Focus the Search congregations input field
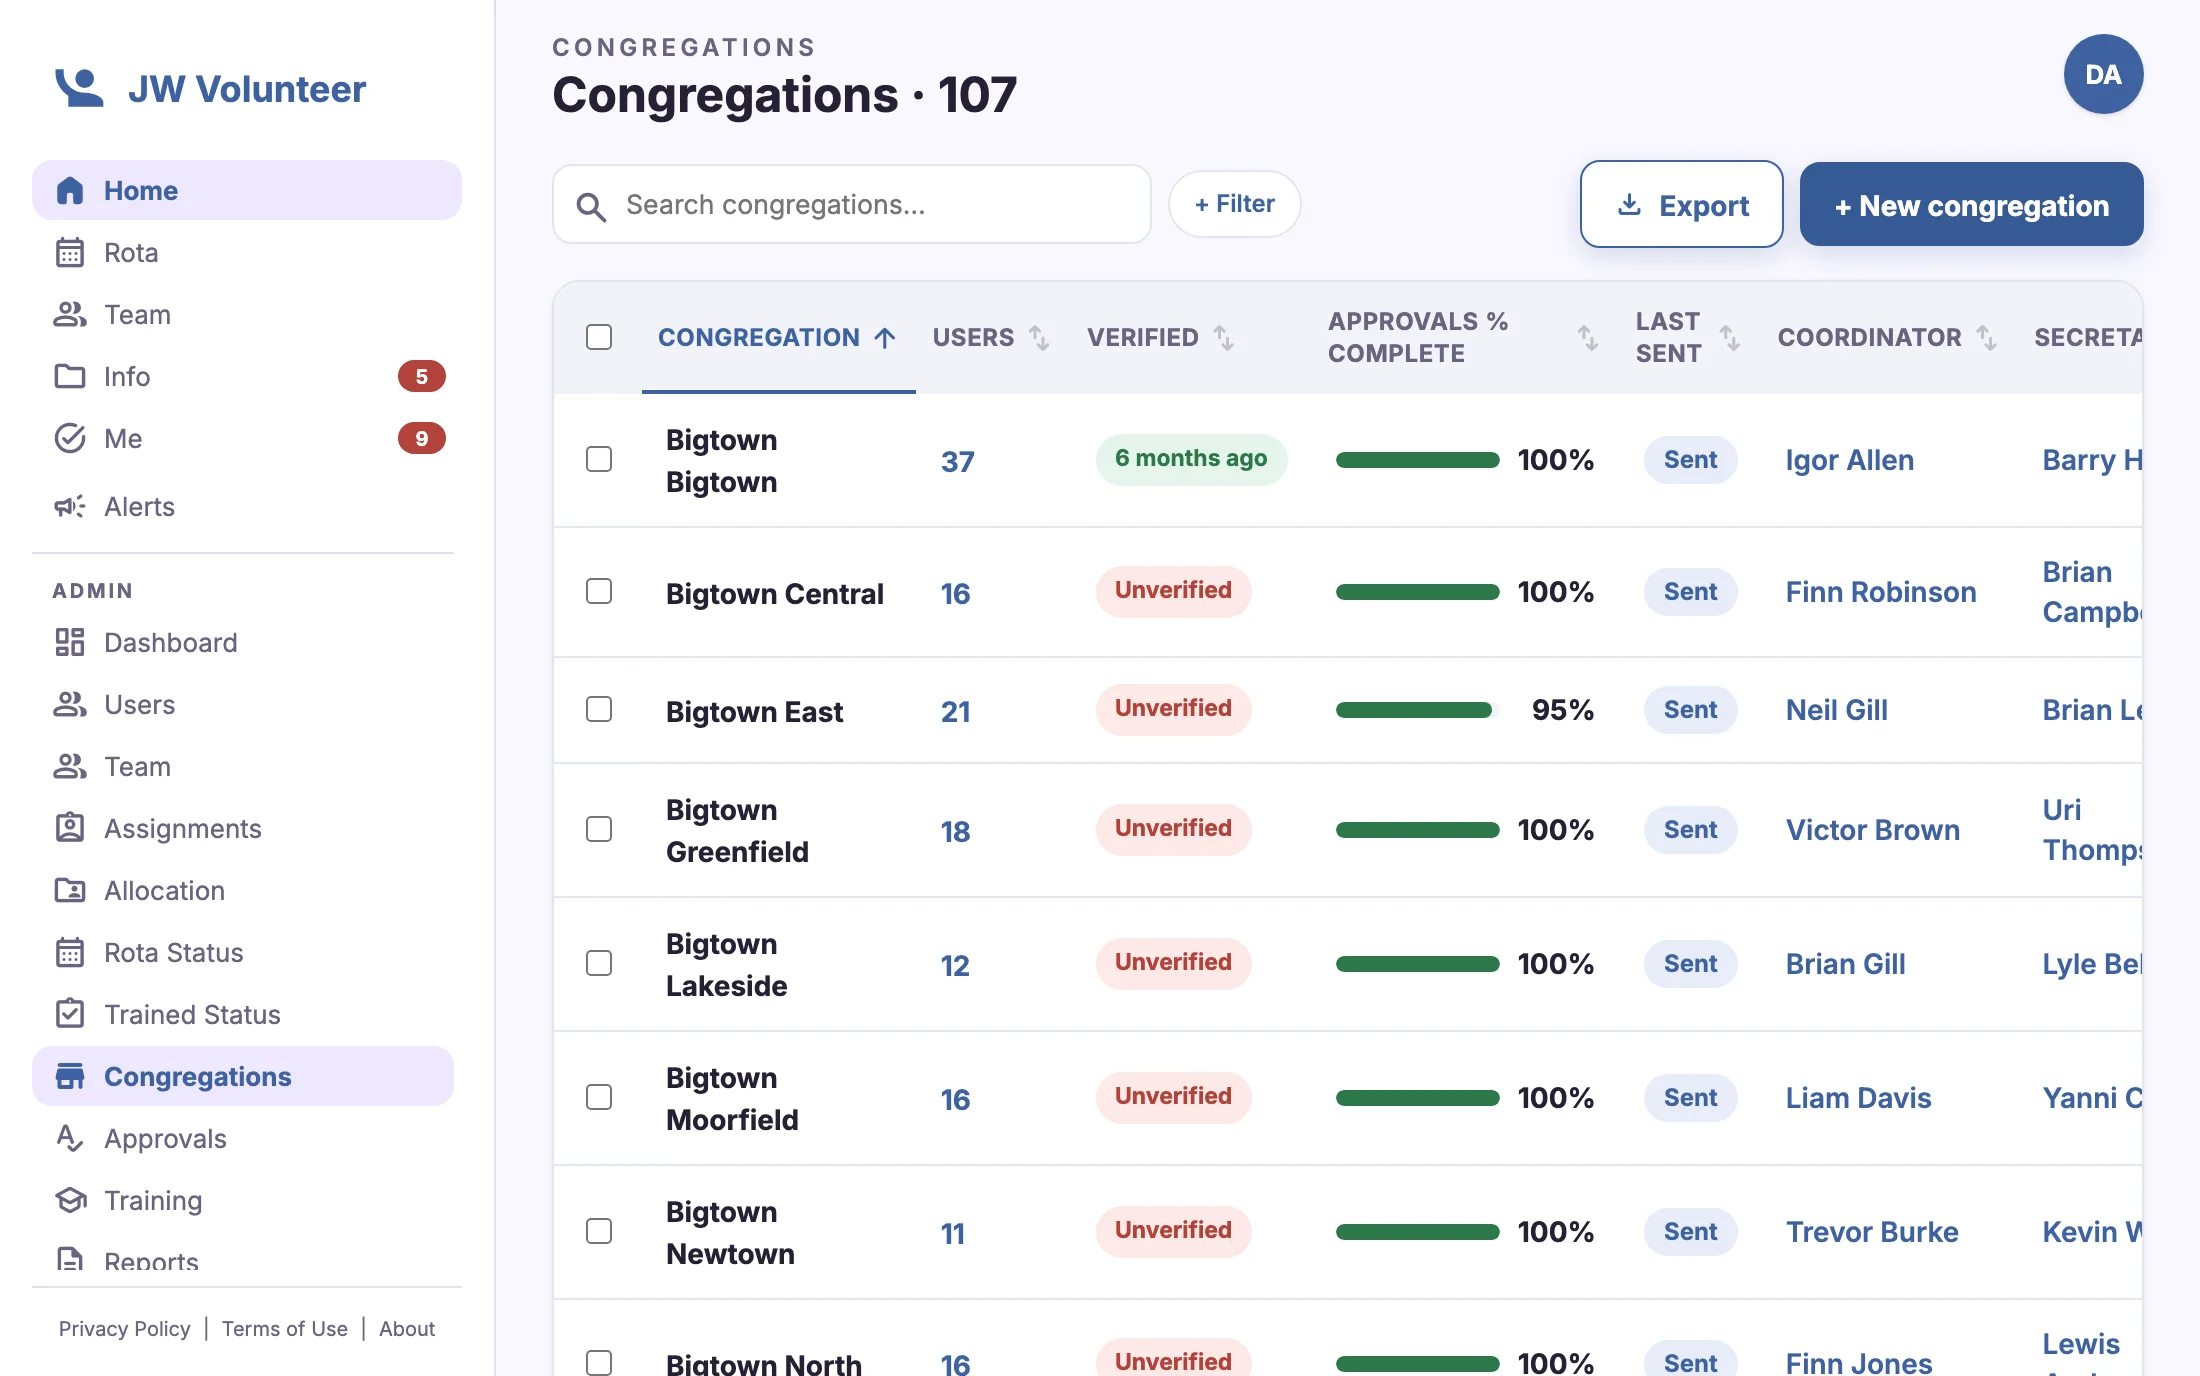2200x1376 pixels. pos(852,204)
